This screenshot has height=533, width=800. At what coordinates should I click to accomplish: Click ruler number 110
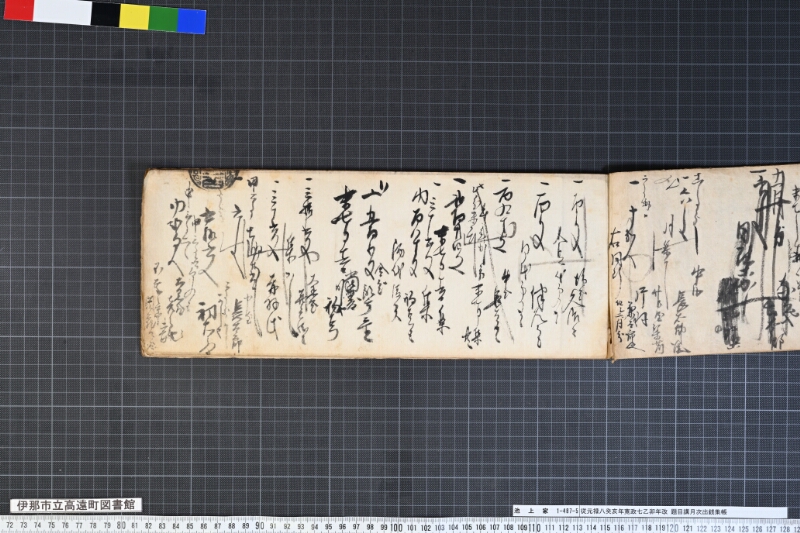535,527
